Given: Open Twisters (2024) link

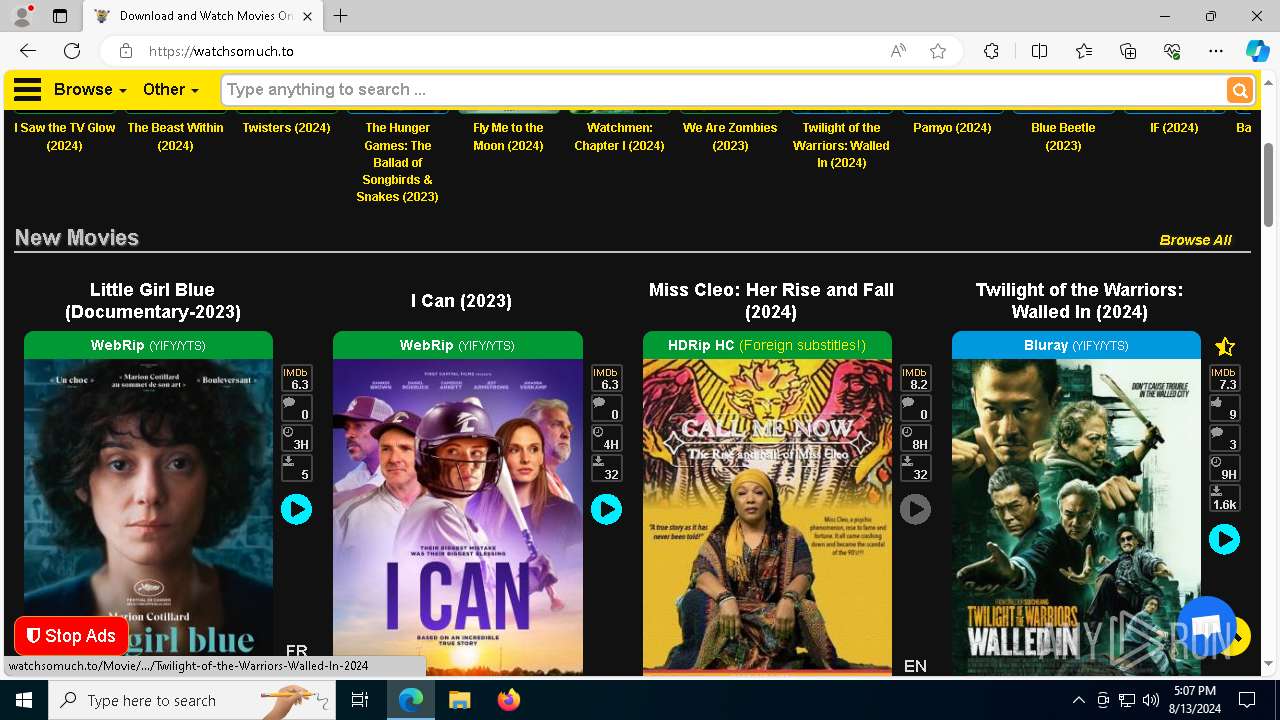Looking at the screenshot, I should [x=286, y=128].
